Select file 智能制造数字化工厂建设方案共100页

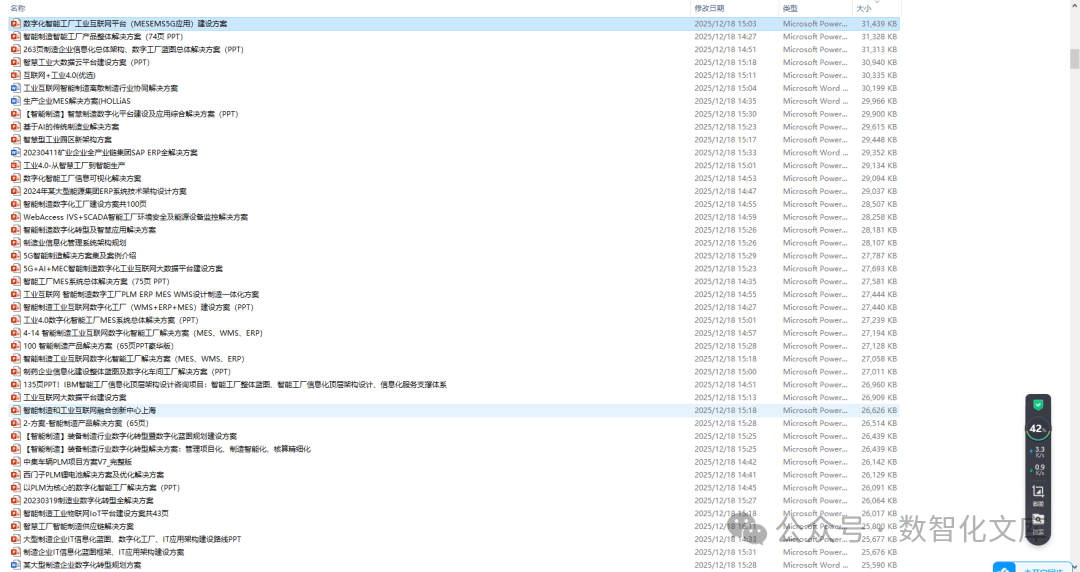[x=85, y=204]
